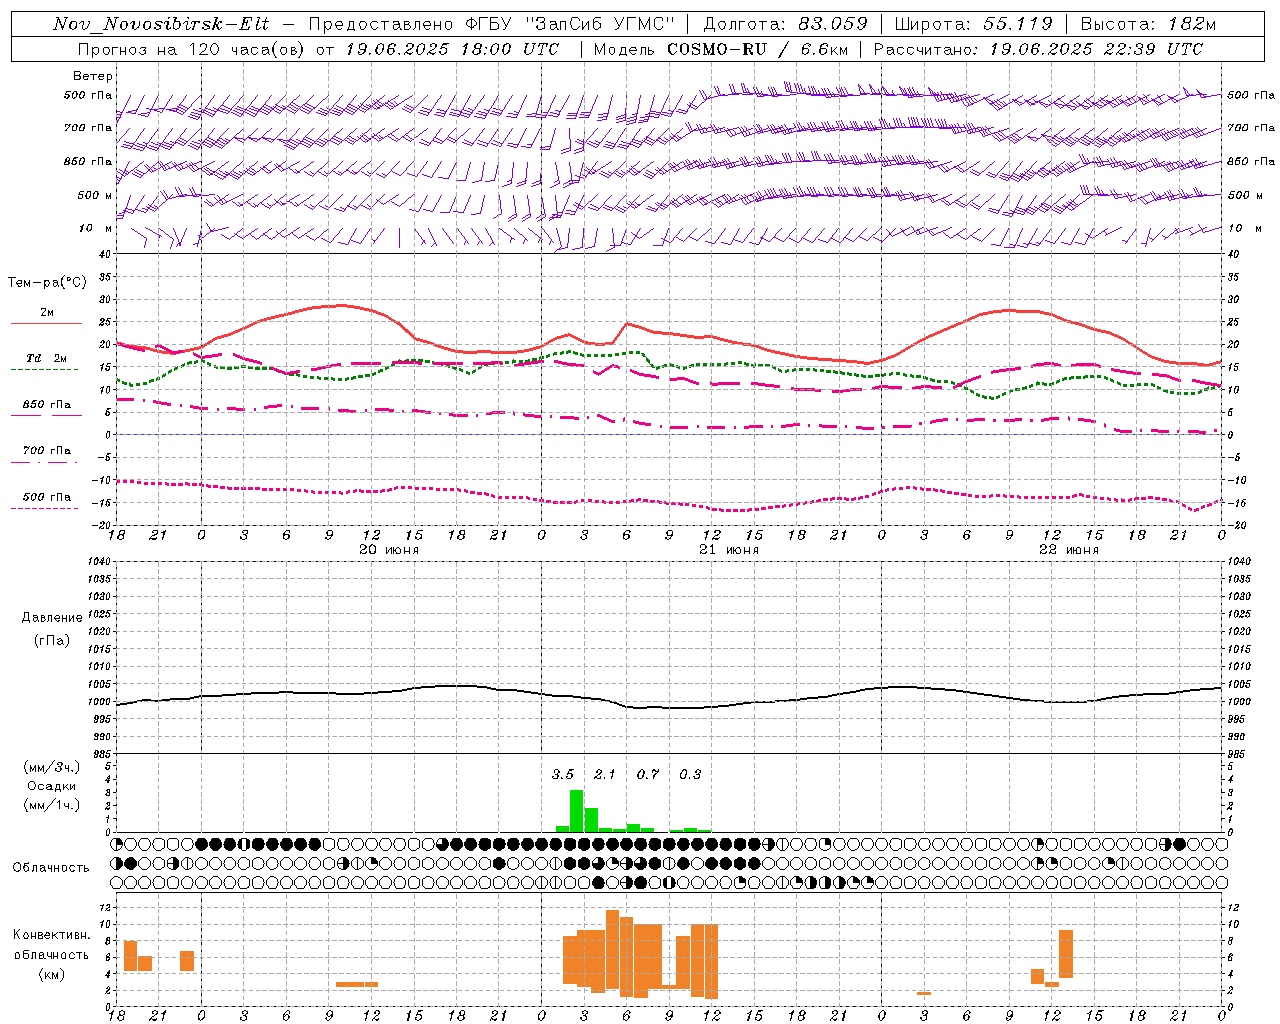Screen dimensions: 1280x1024
Task: Click the Конвективн. облачность (км) label
Action: 51,954
